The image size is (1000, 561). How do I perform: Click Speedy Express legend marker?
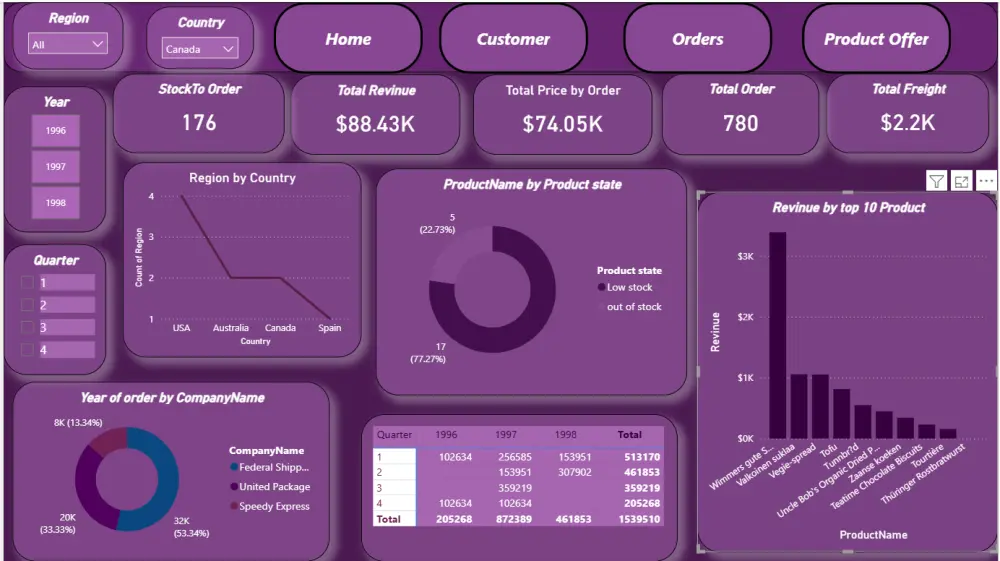pos(234,506)
